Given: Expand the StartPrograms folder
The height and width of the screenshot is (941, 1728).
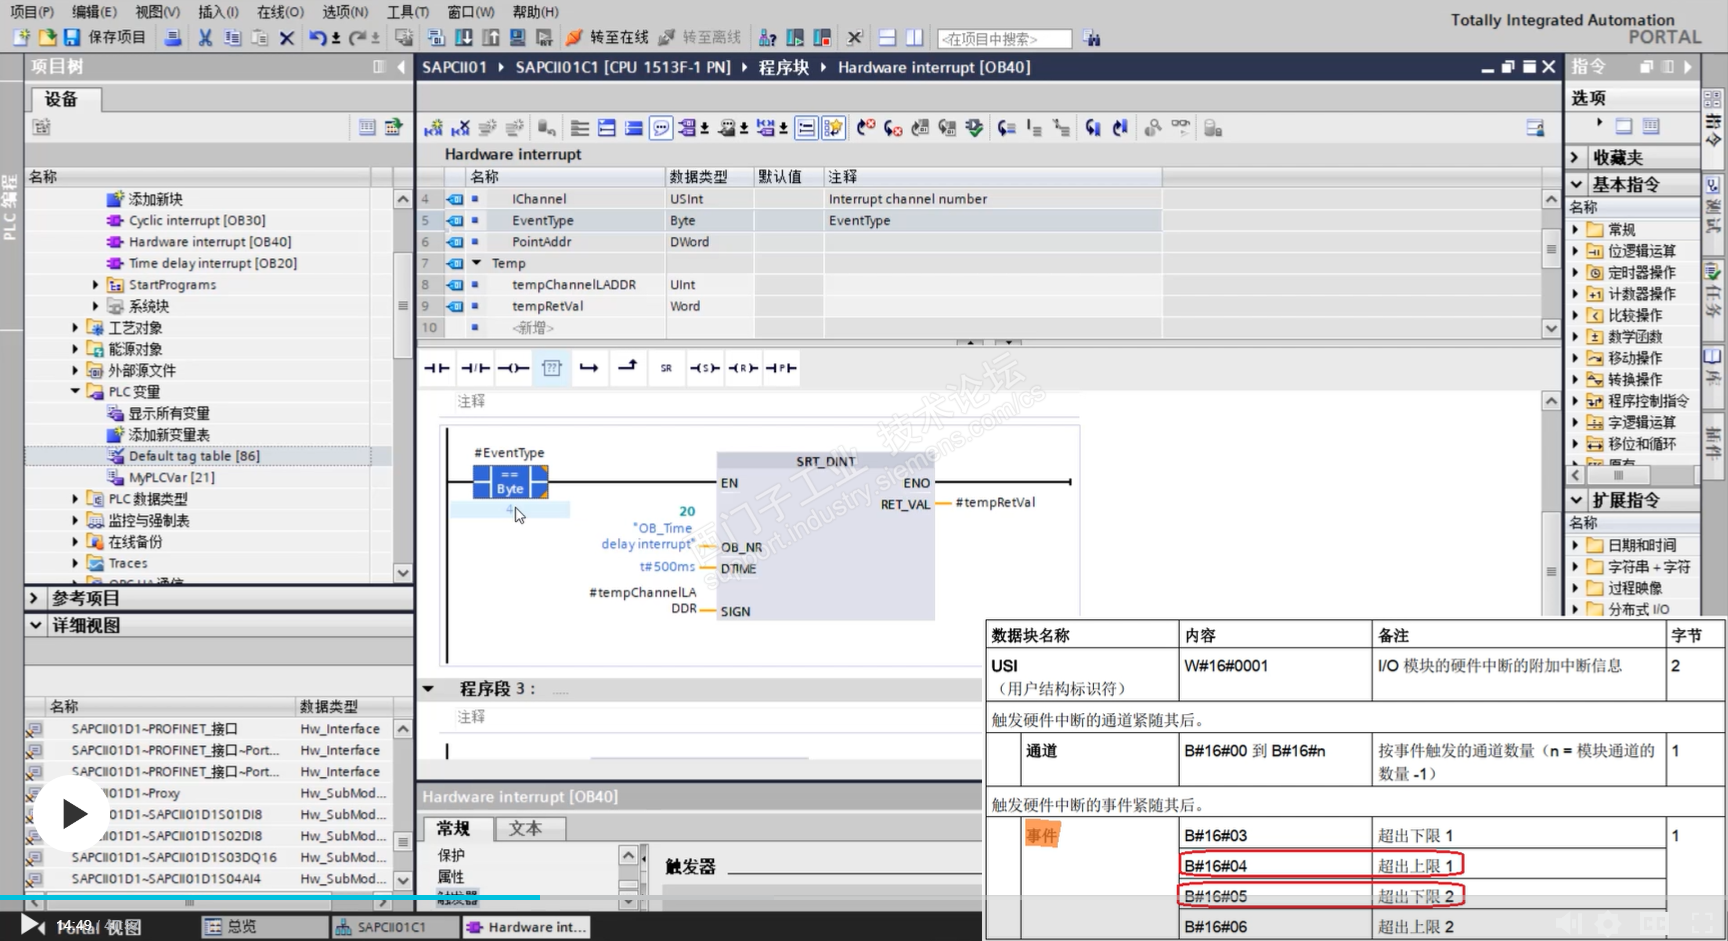Looking at the screenshot, I should pyautogui.click(x=96, y=285).
